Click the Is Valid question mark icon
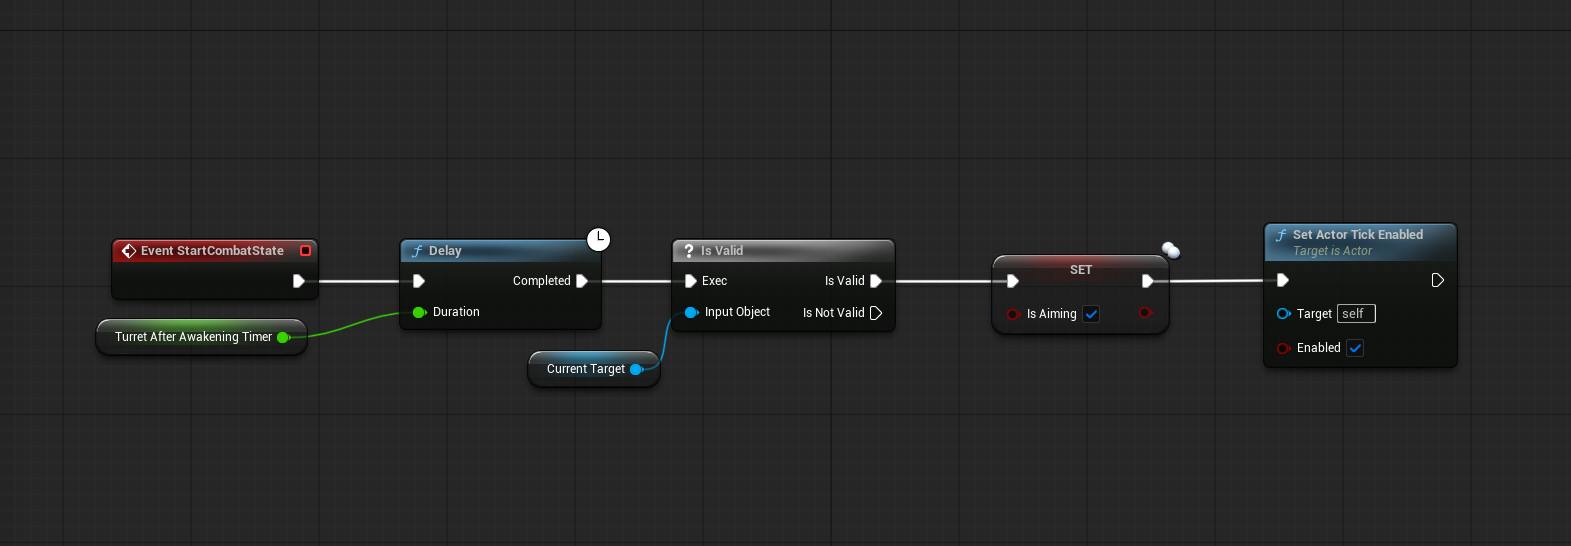This screenshot has height=546, width=1571. 689,251
